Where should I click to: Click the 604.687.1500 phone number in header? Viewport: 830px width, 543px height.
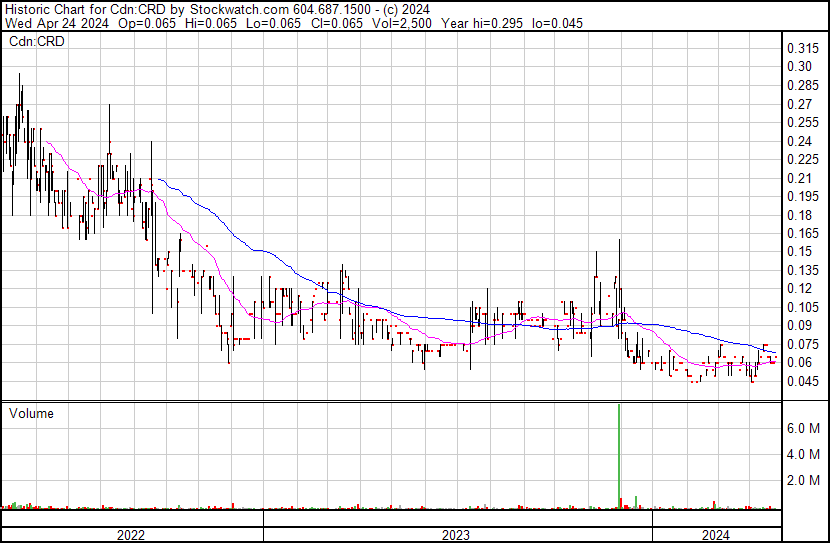(x=329, y=8)
